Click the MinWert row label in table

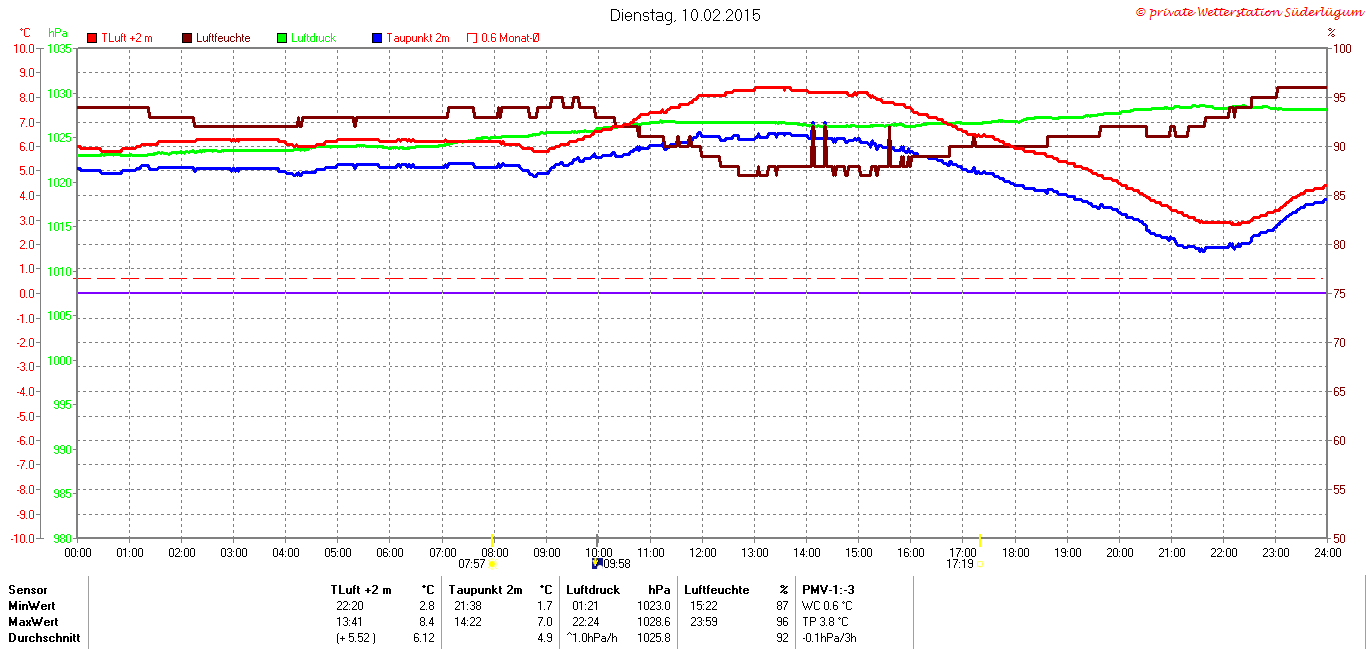click(31, 606)
